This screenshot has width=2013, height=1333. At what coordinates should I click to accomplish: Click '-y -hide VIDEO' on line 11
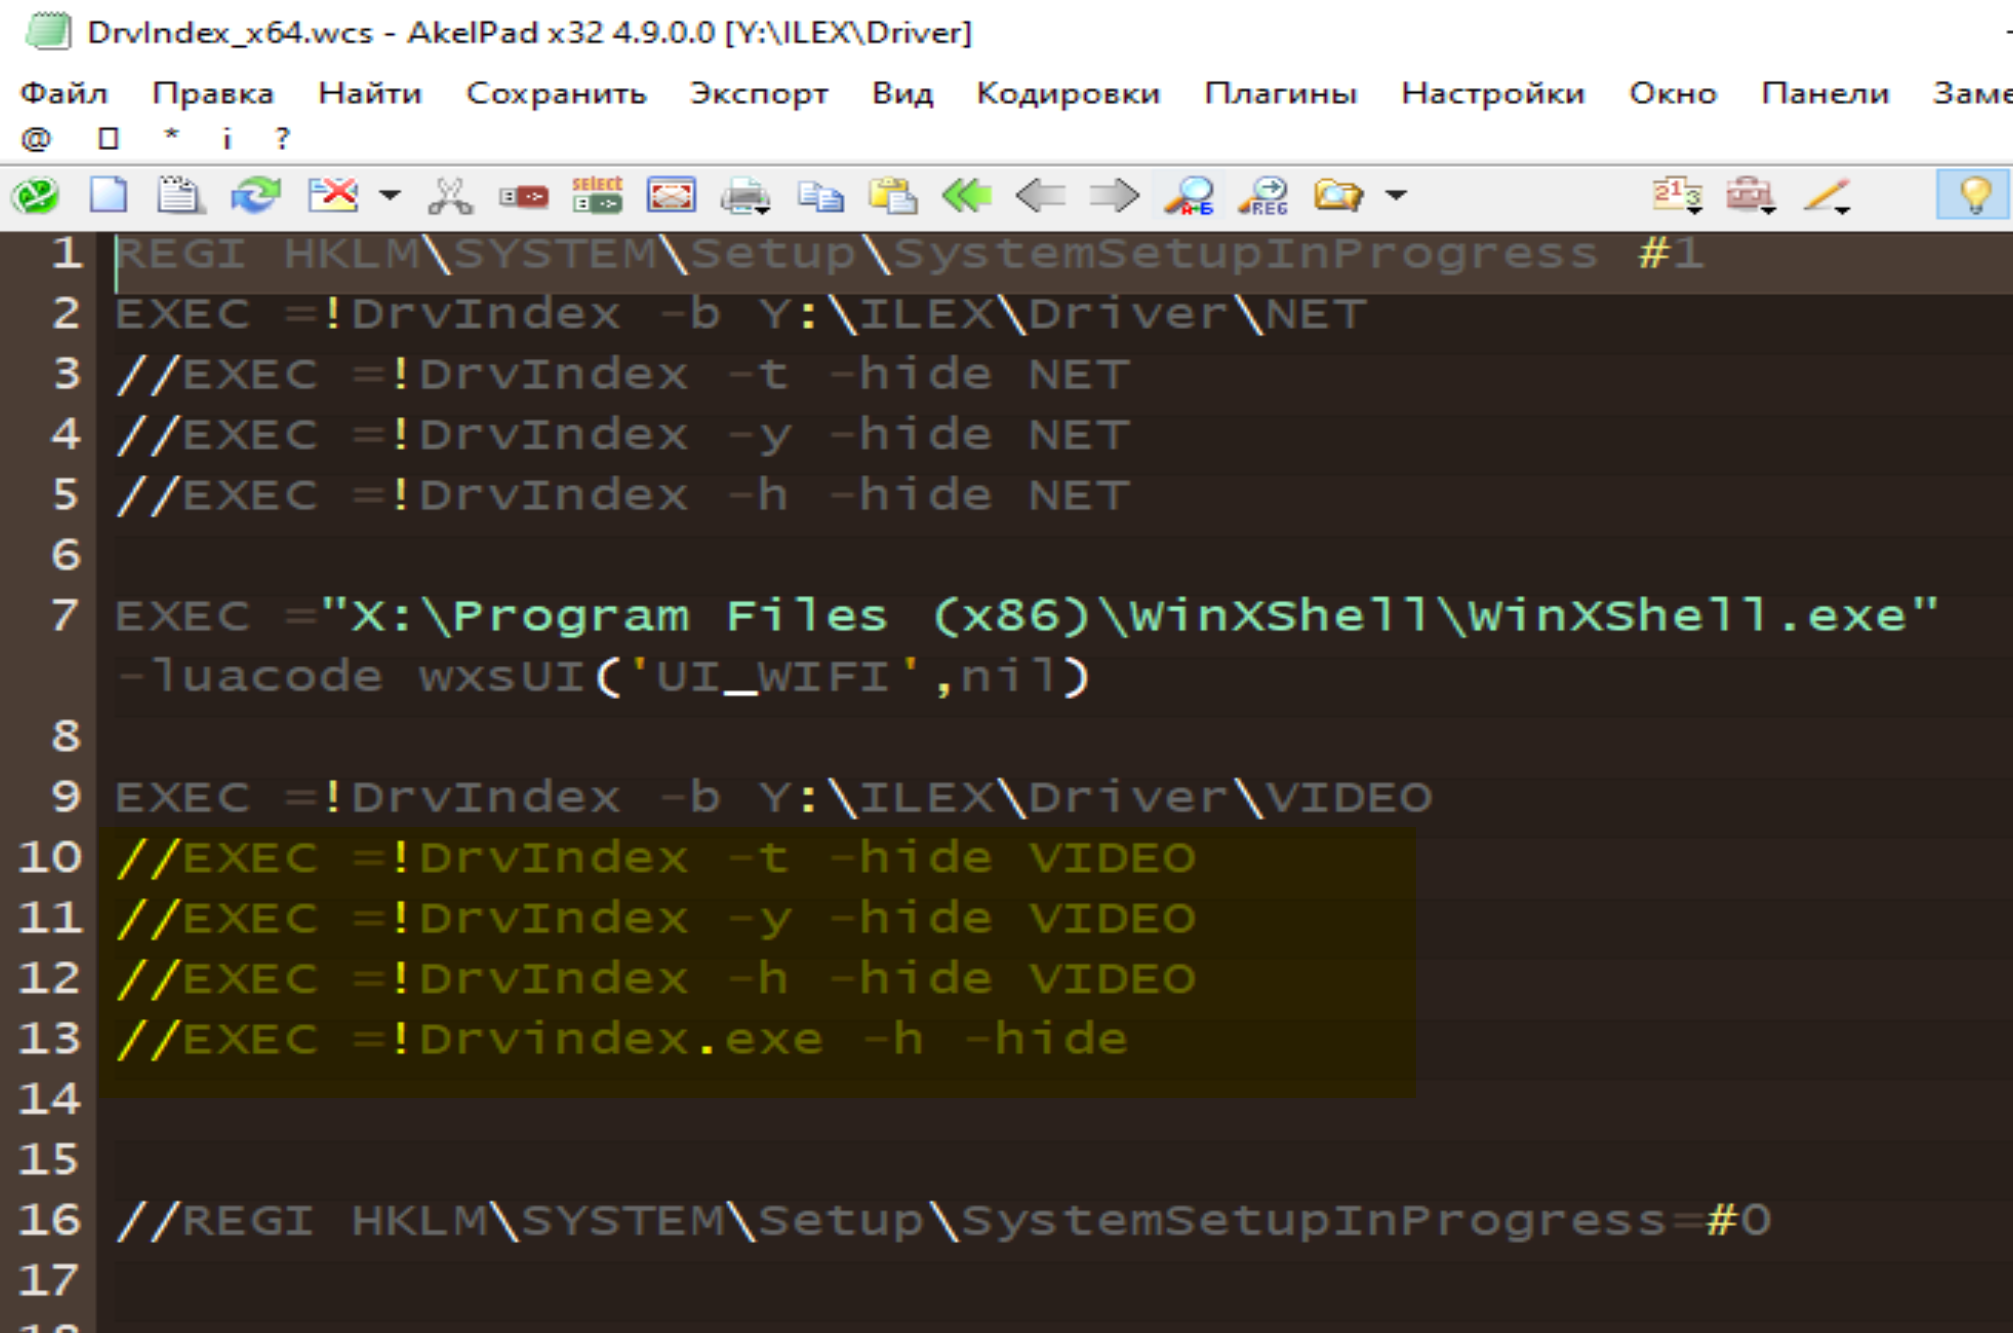pos(961,918)
